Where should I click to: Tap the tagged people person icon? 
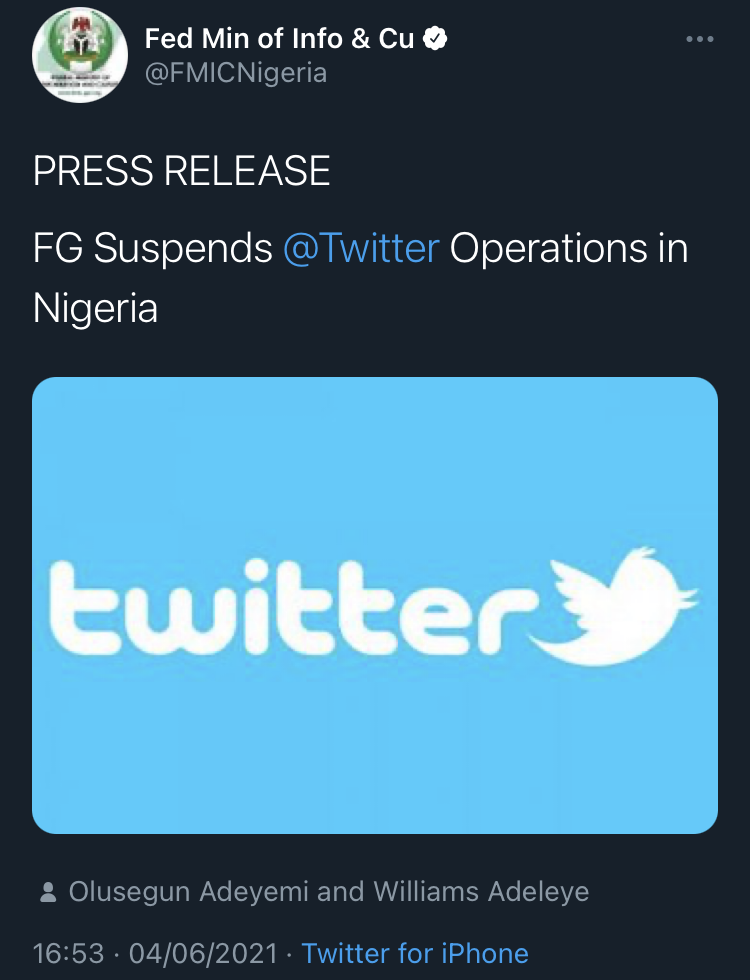pos(48,892)
